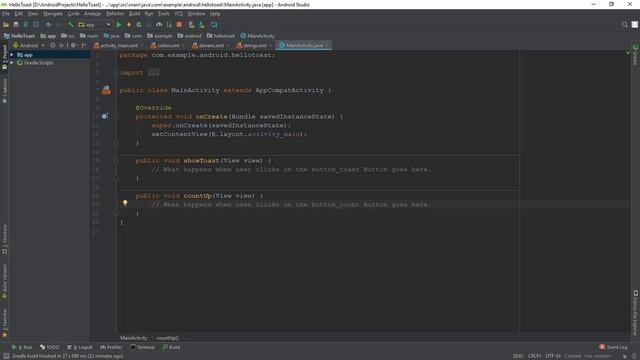Click hellotoast folder in breadcrumb bar
Screen dimensions: 640x360
(220, 36)
